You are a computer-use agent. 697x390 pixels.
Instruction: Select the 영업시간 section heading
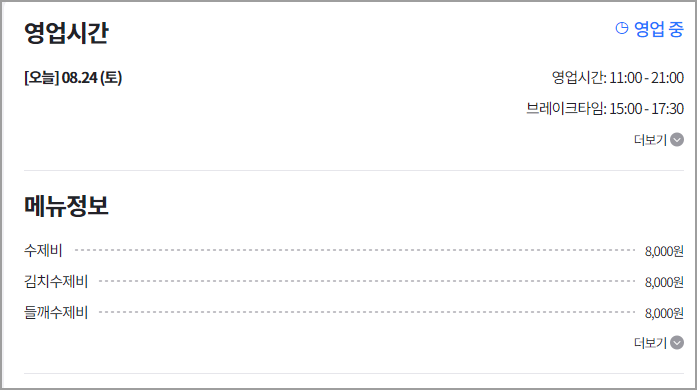[66, 32]
